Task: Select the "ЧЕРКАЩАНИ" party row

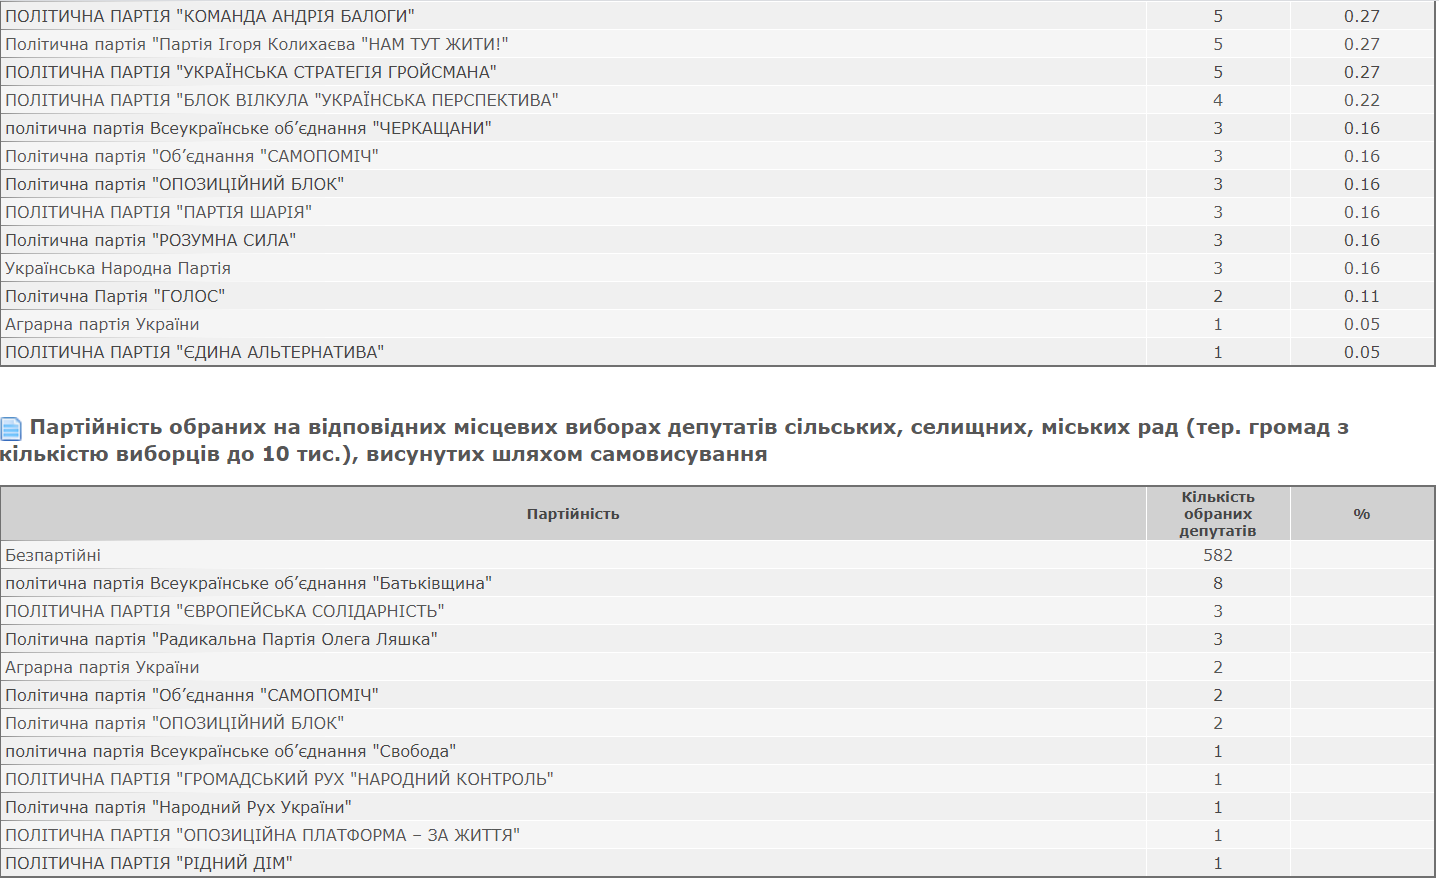Action: (x=248, y=129)
